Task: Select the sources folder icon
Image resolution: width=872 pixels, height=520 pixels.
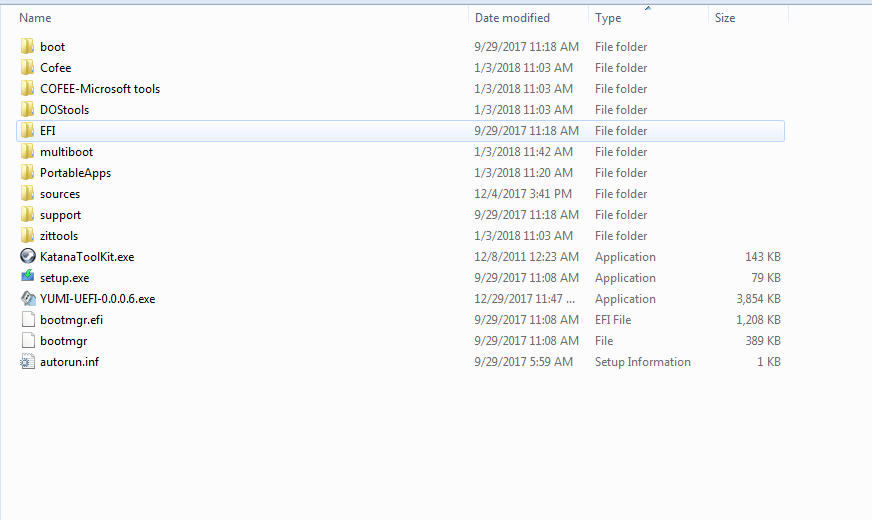Action: point(27,194)
